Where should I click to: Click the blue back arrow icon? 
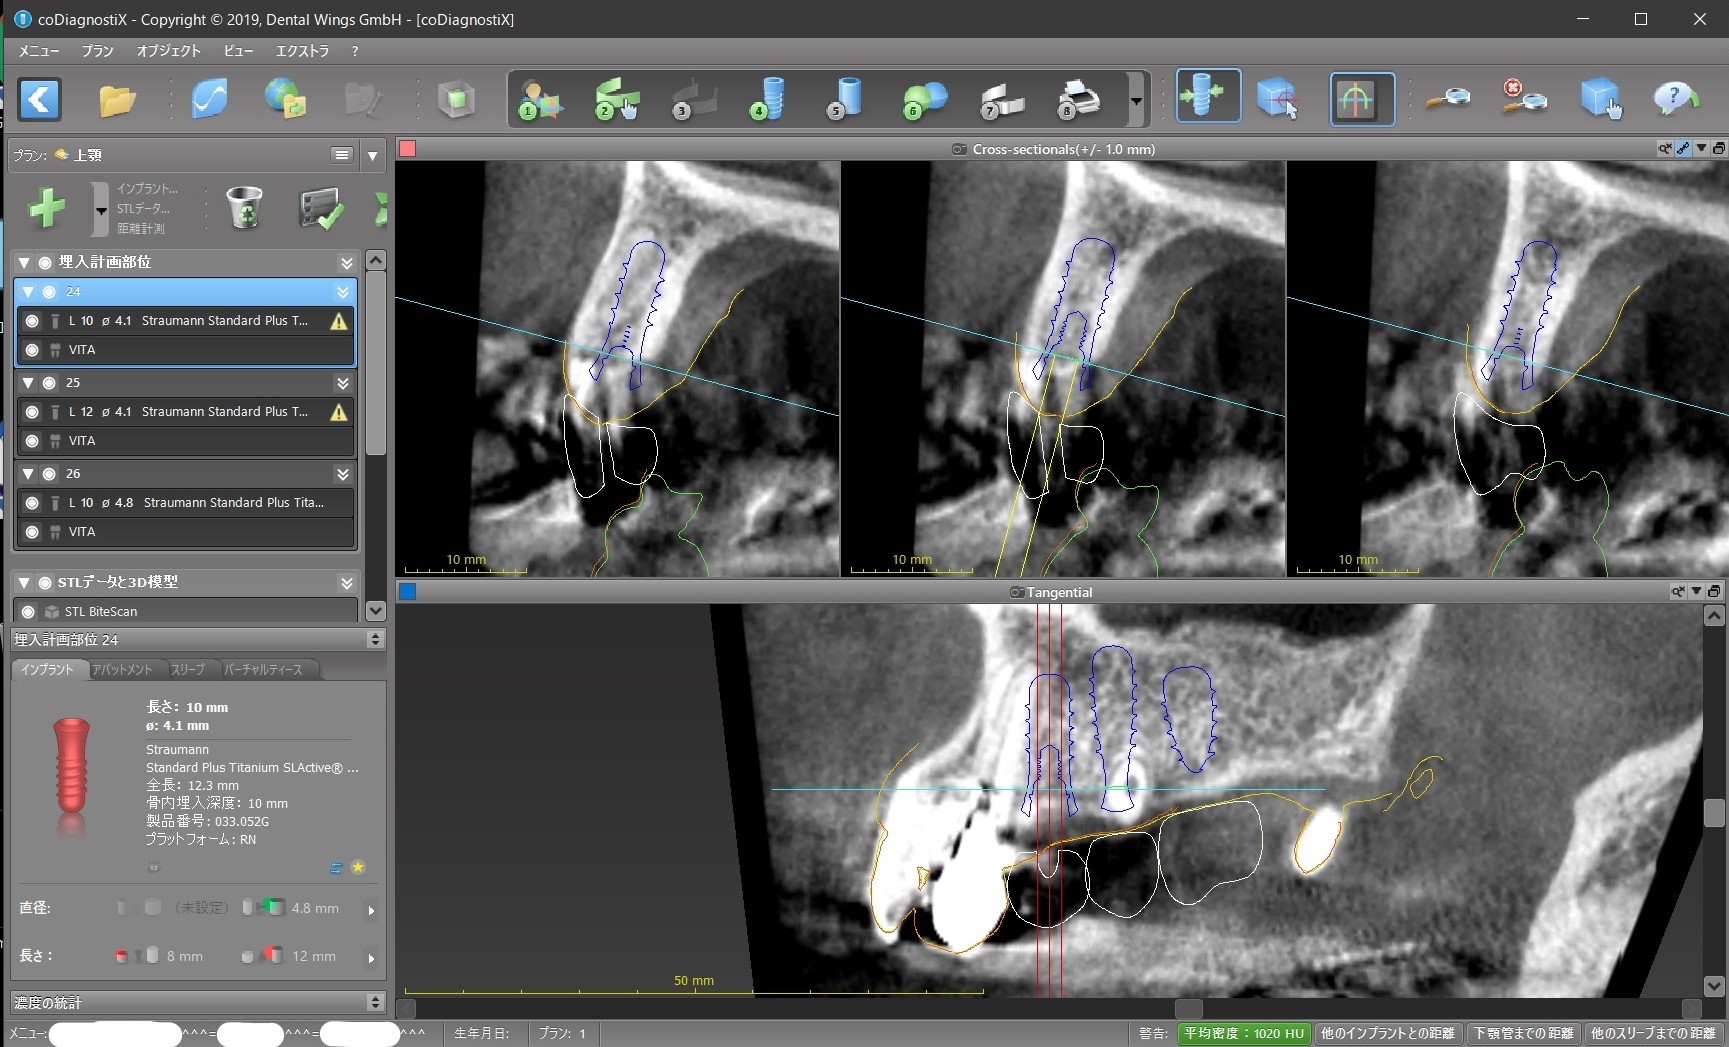[x=40, y=100]
